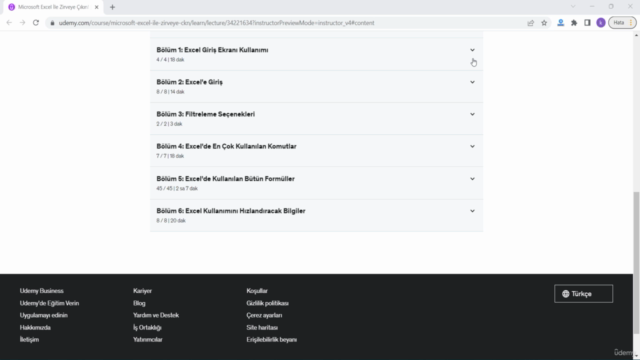Go forward in browser history

(22, 23)
